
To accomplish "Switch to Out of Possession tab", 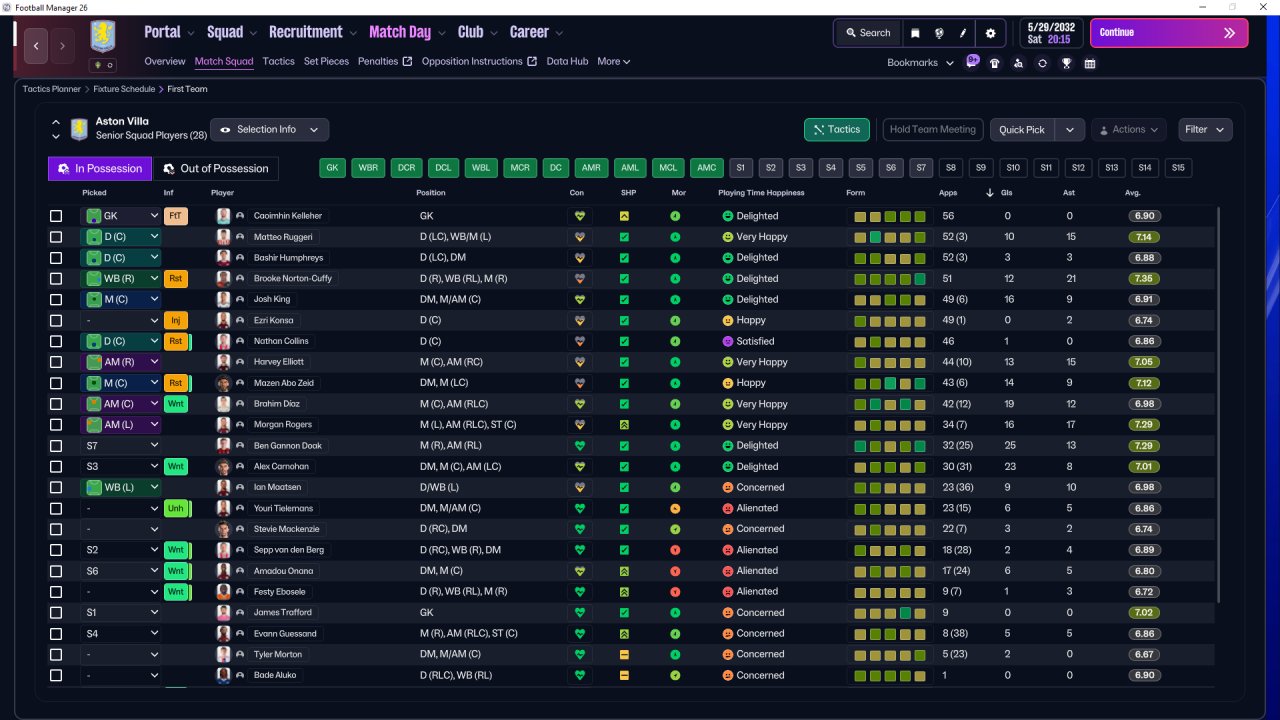I will [x=216, y=168].
